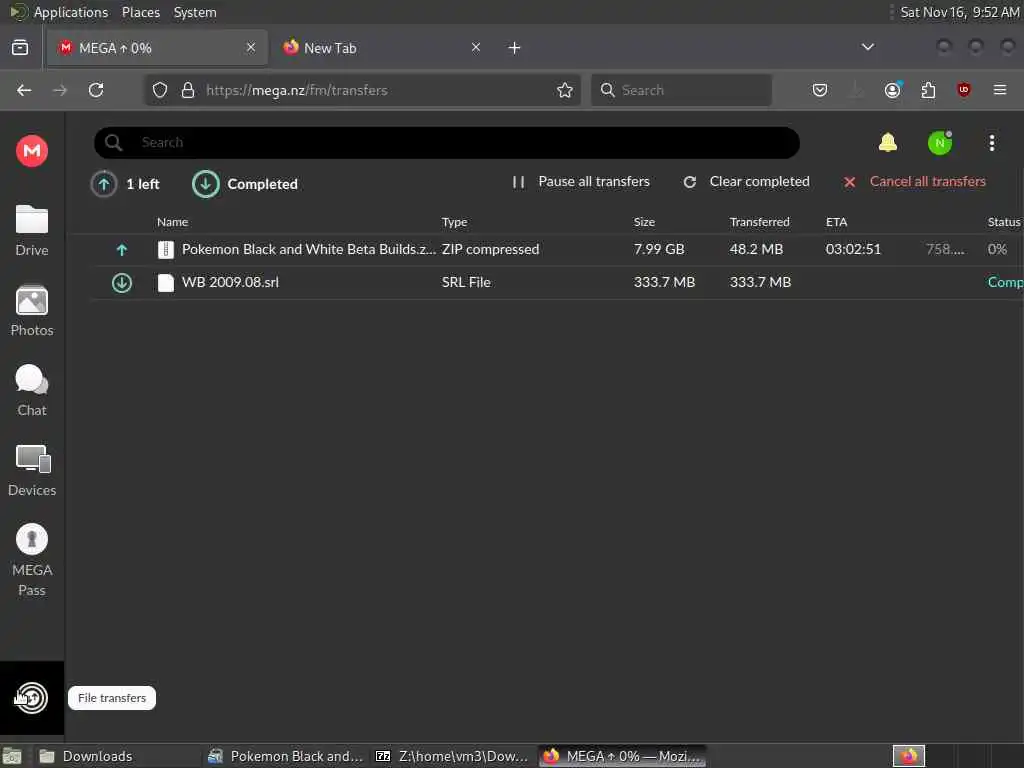Close the MEGA browser tab
Image resolution: width=1024 pixels, height=768 pixels.
coord(251,47)
